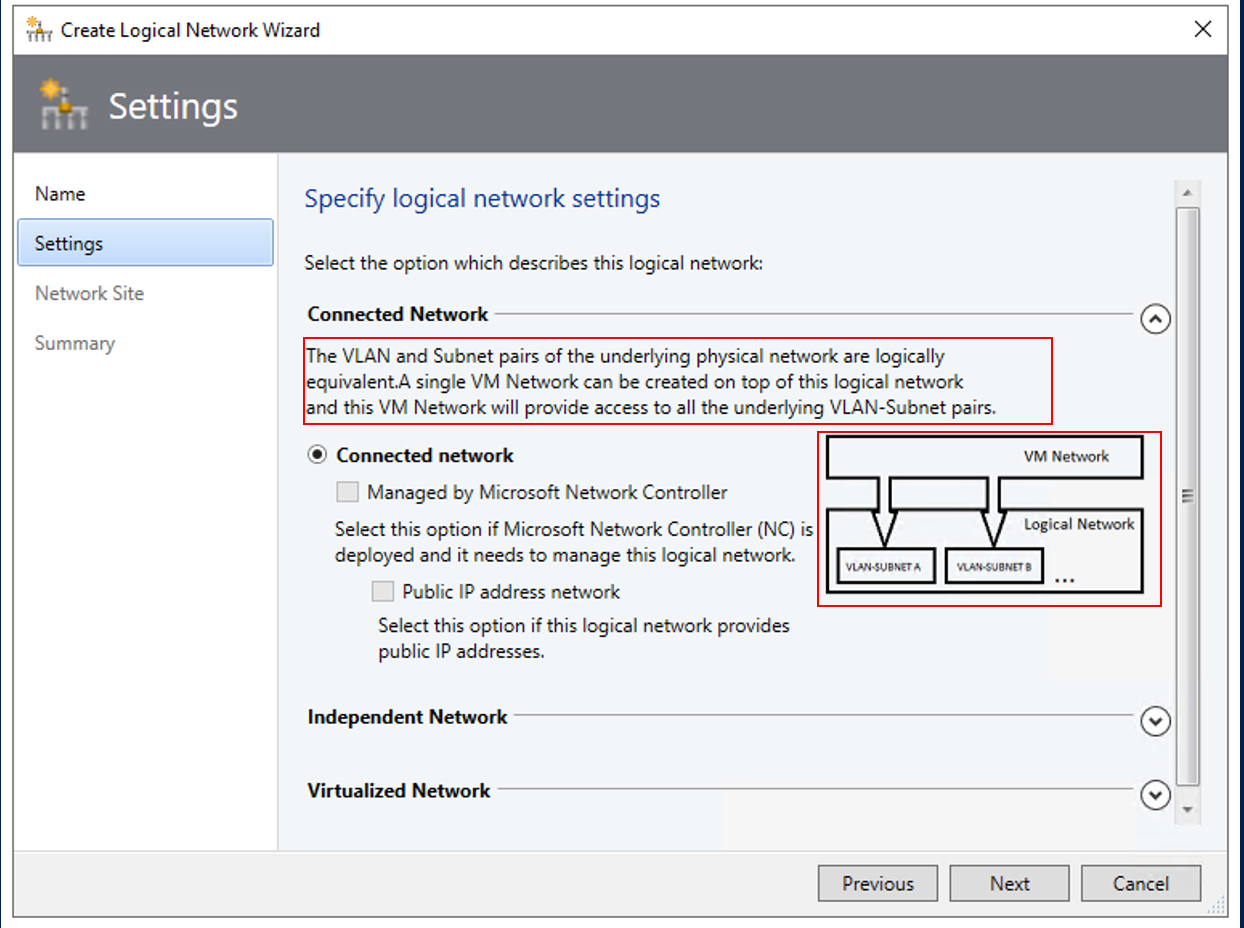Expand the Independent Network section
Image resolution: width=1244 pixels, height=928 pixels.
(x=1156, y=721)
